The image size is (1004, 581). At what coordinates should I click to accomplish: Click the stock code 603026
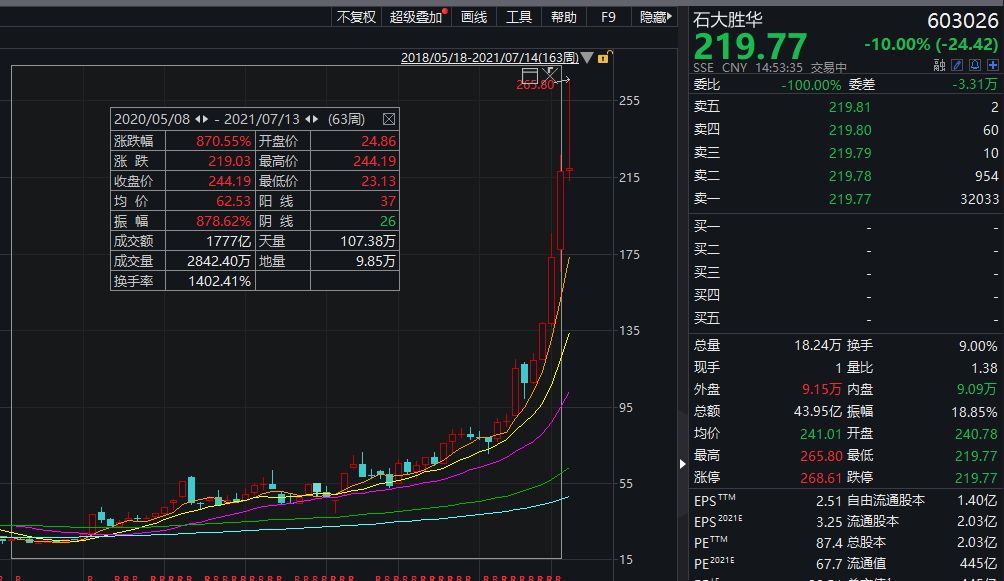pyautogui.click(x=963, y=20)
